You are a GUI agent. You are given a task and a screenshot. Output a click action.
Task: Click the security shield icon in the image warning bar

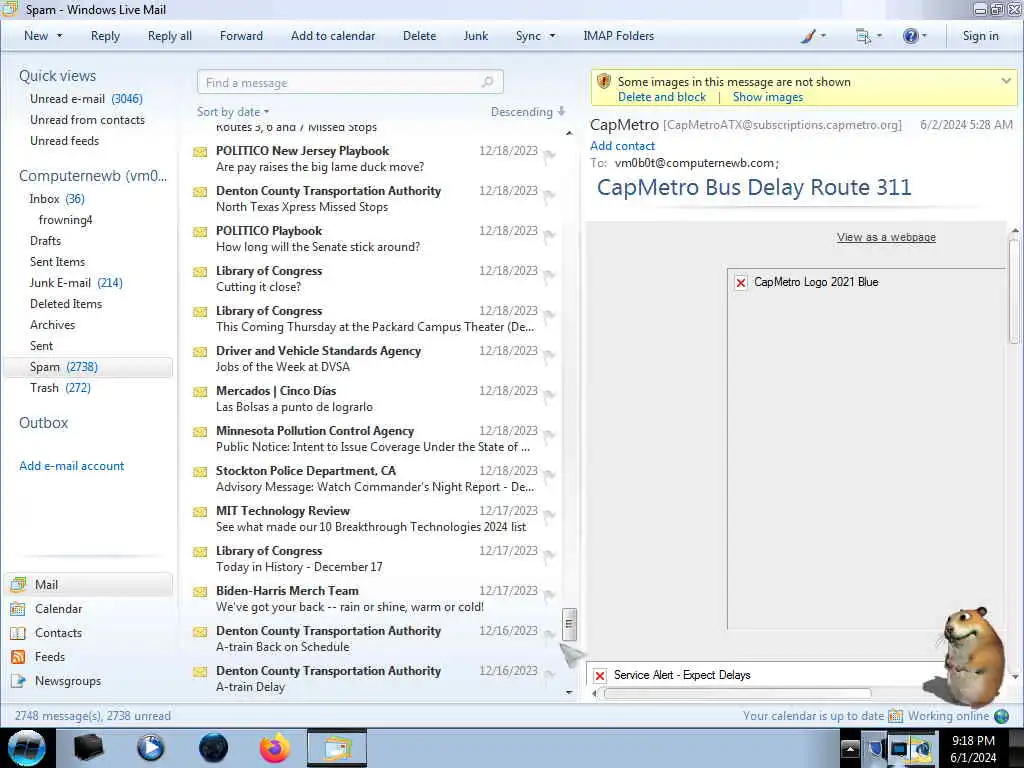(604, 82)
